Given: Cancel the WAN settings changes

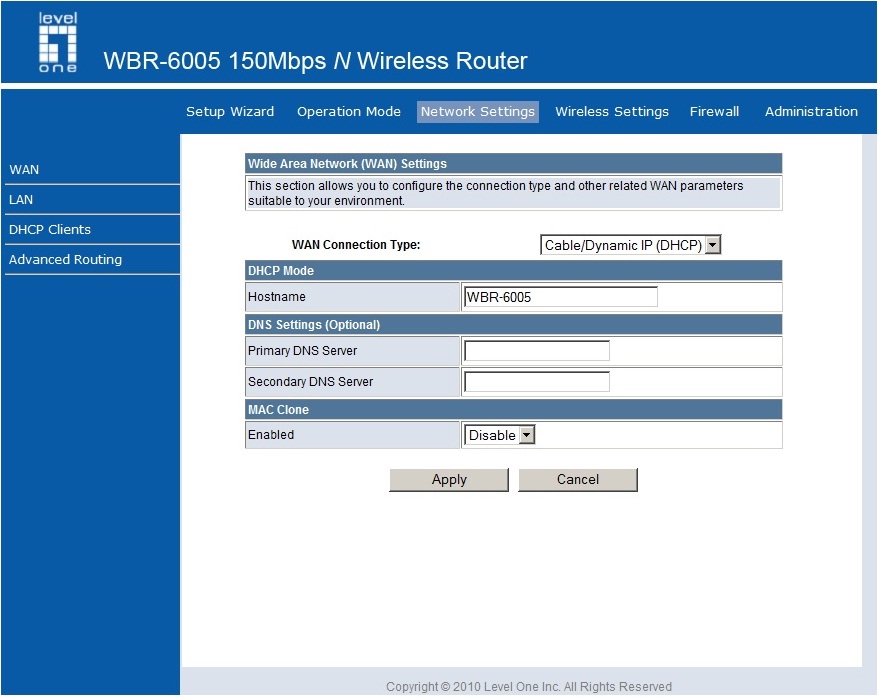Looking at the screenshot, I should coord(578,480).
